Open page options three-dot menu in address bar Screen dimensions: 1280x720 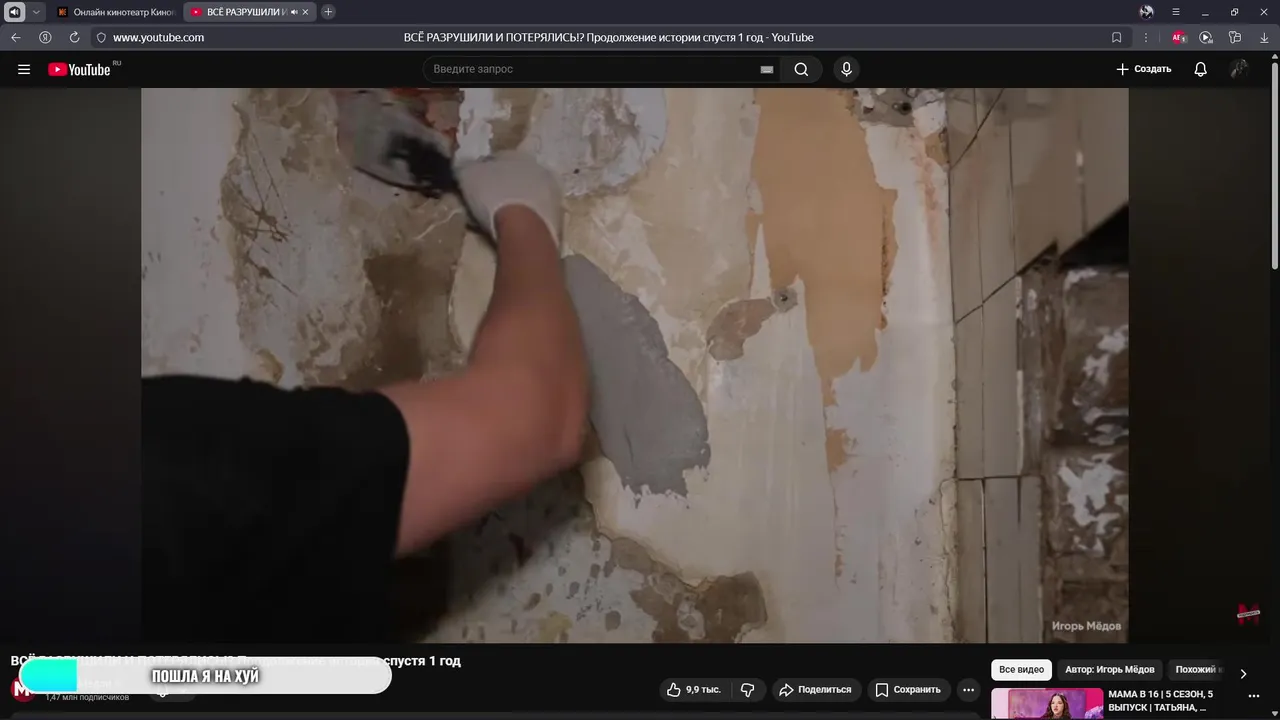[x=1146, y=37]
